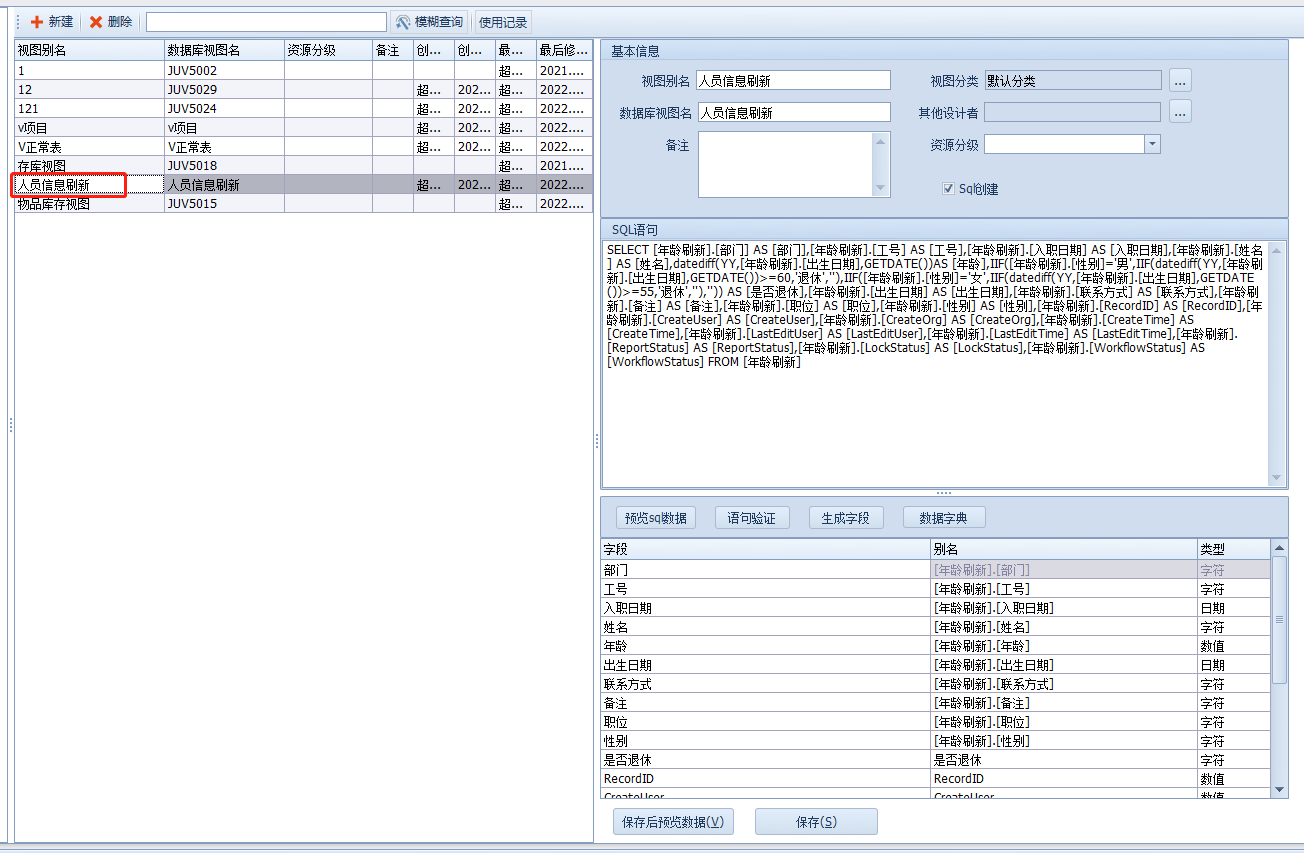Run 模糊查询 fuzzy search
1304x853 pixels.
(x=429, y=22)
